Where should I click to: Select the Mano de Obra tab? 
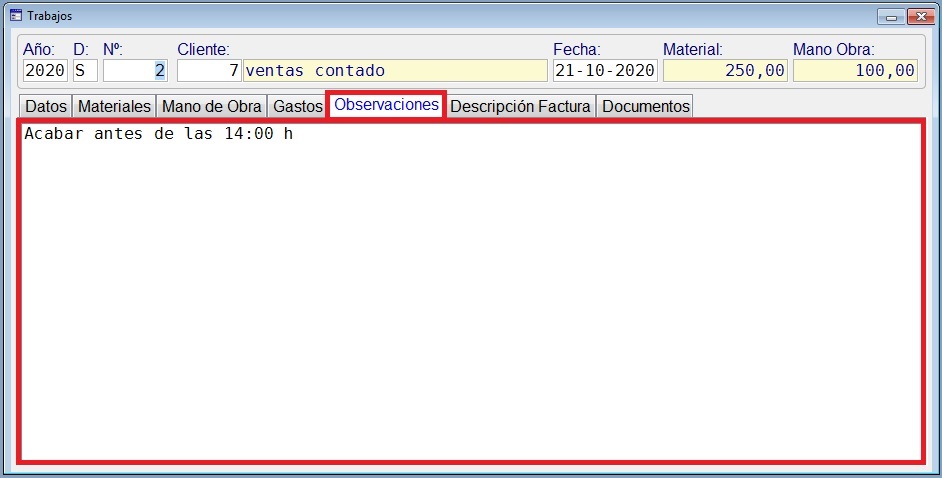point(211,106)
